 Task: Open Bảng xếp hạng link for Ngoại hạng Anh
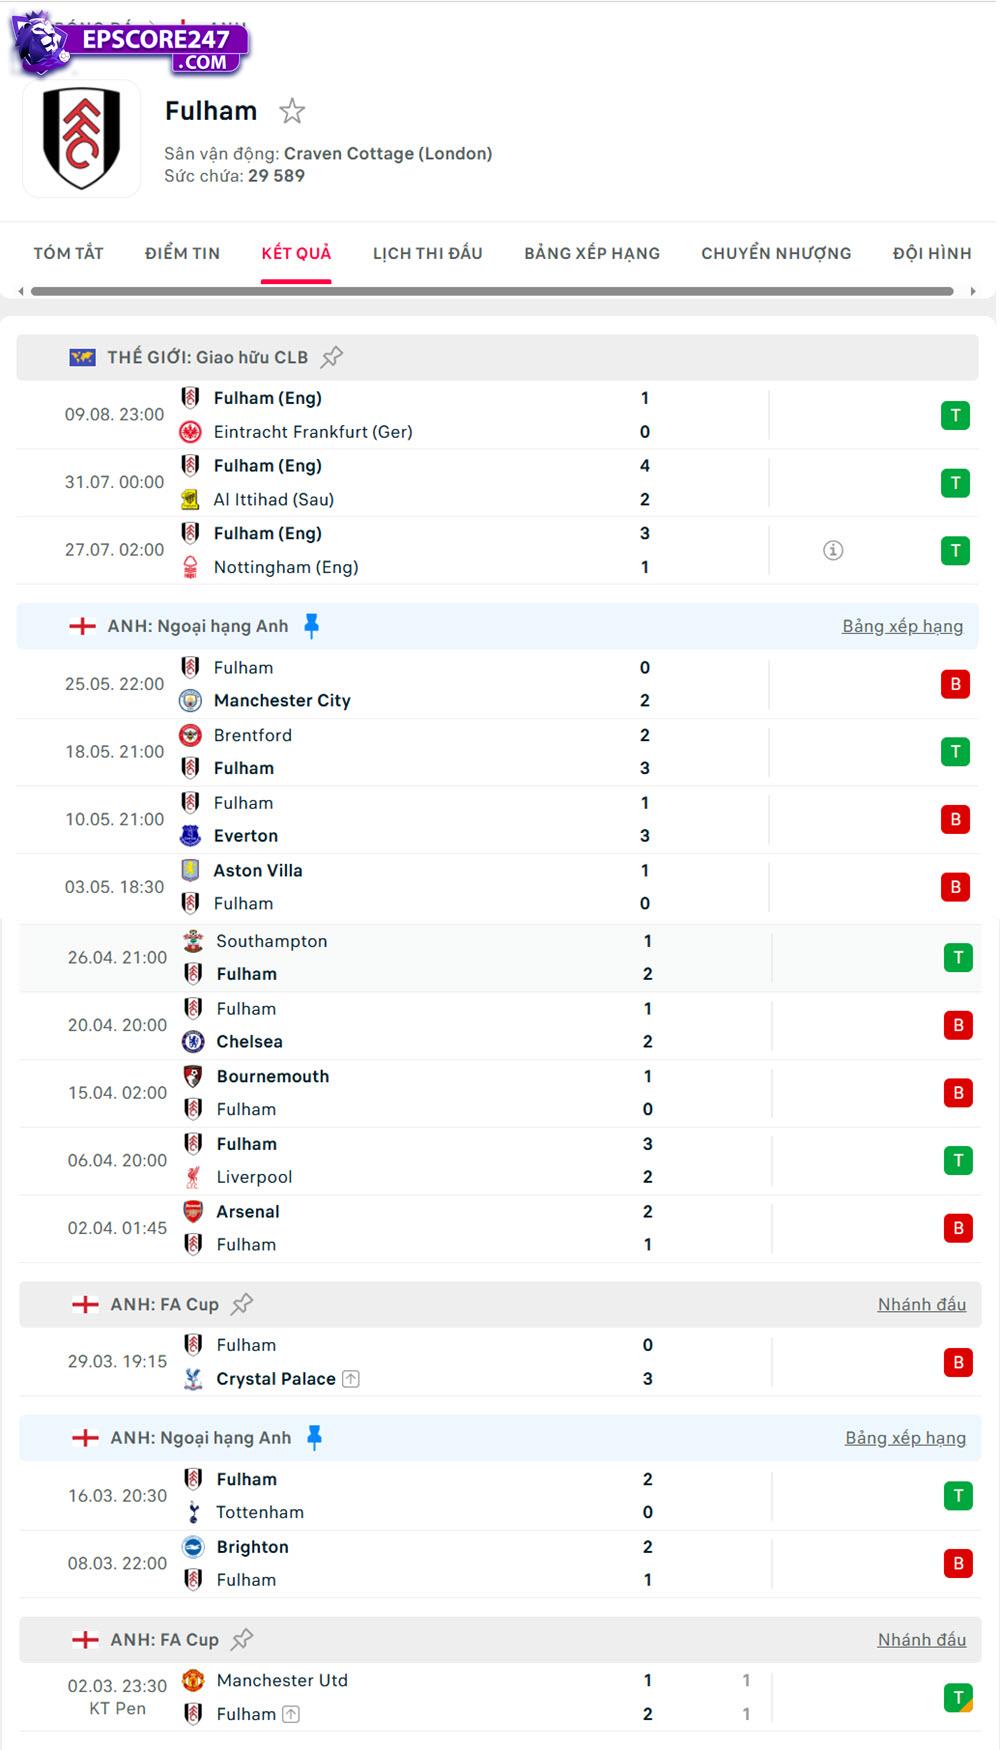click(902, 625)
